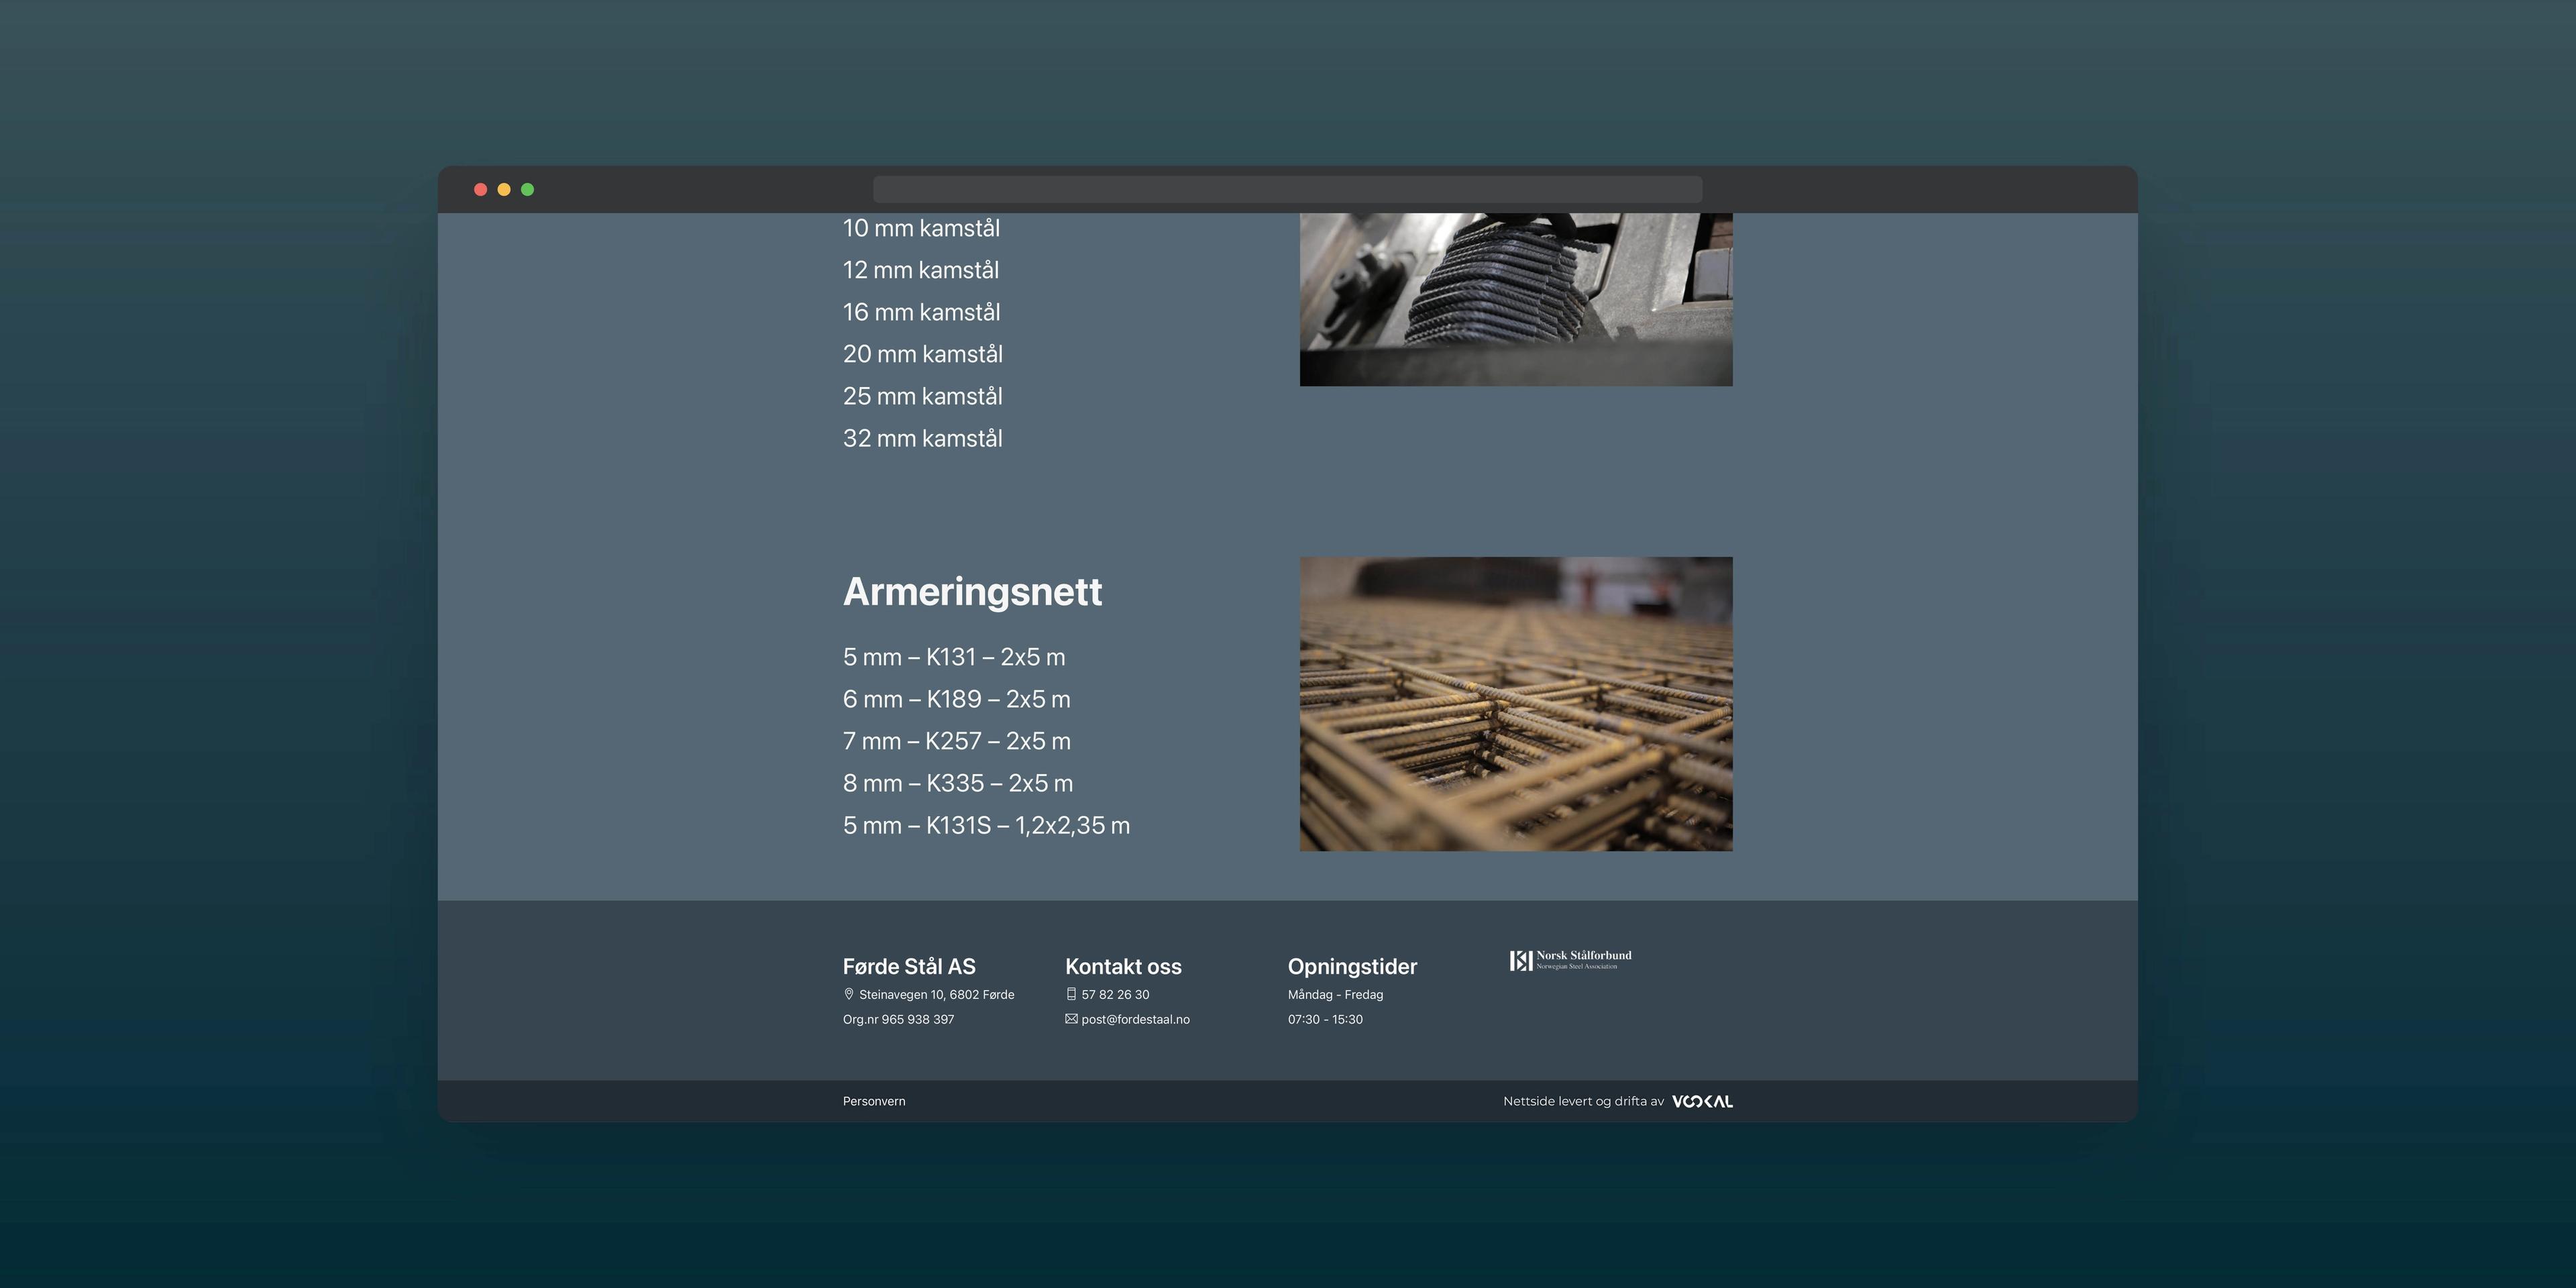This screenshot has width=2576, height=1288.
Task: Click the yellow minimize window dot
Action: coord(504,190)
